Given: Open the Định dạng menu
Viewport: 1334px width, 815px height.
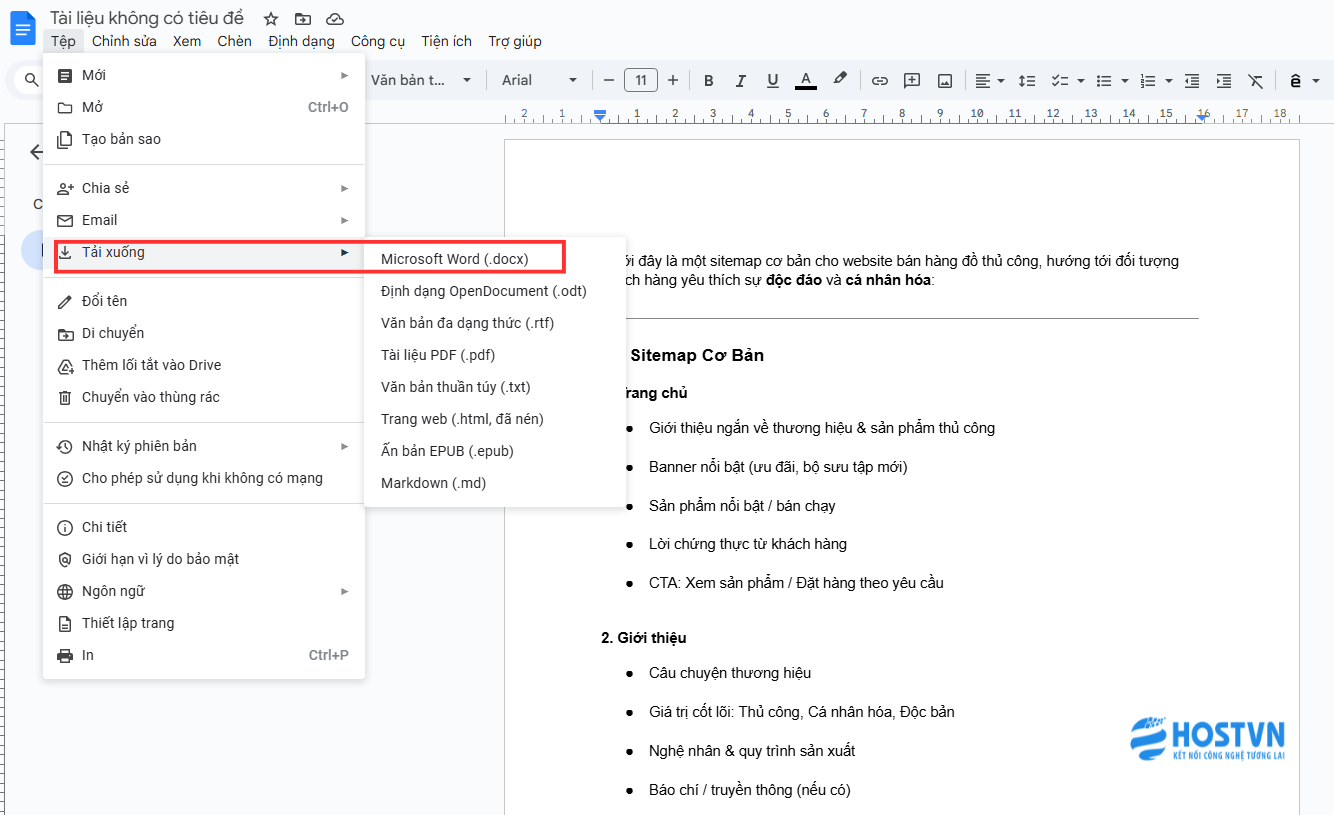Looking at the screenshot, I should (302, 41).
